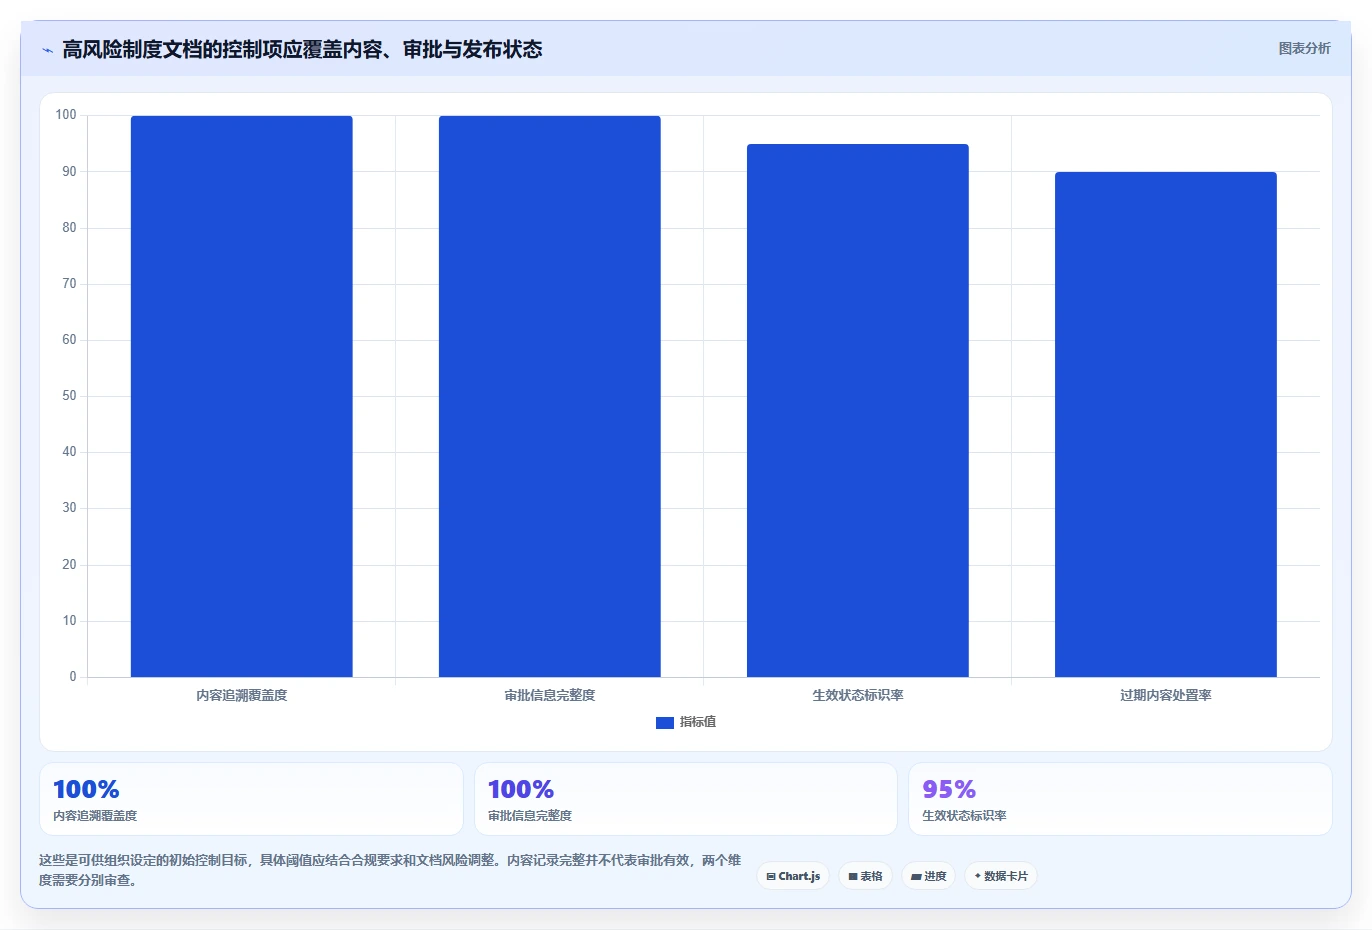Click the 数据卡片 tag chip
Viewport: 1372px width, 930px height.
(x=1001, y=876)
